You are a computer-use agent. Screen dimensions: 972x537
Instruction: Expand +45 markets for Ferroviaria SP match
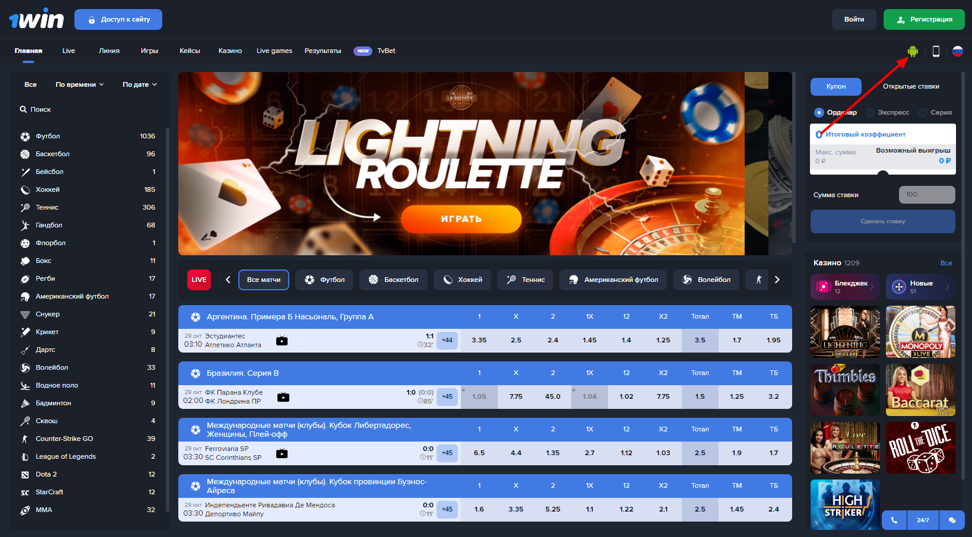coord(447,453)
